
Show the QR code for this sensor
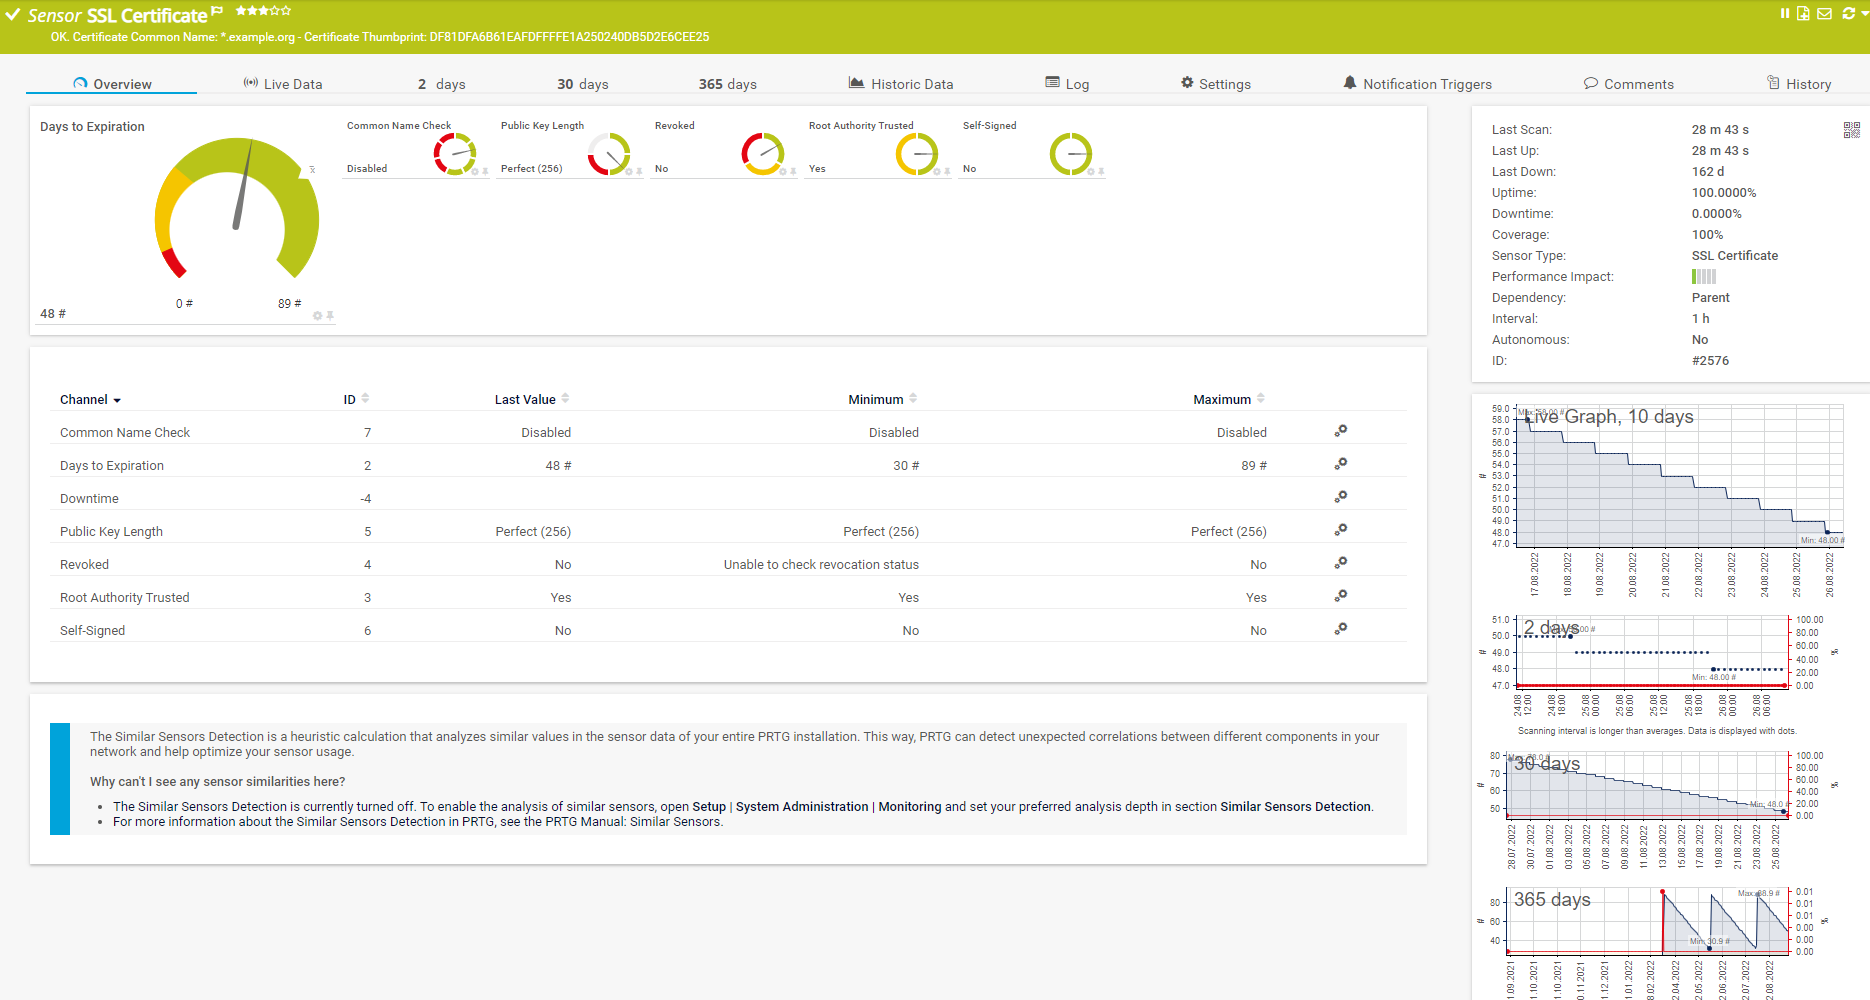pyautogui.click(x=1852, y=128)
